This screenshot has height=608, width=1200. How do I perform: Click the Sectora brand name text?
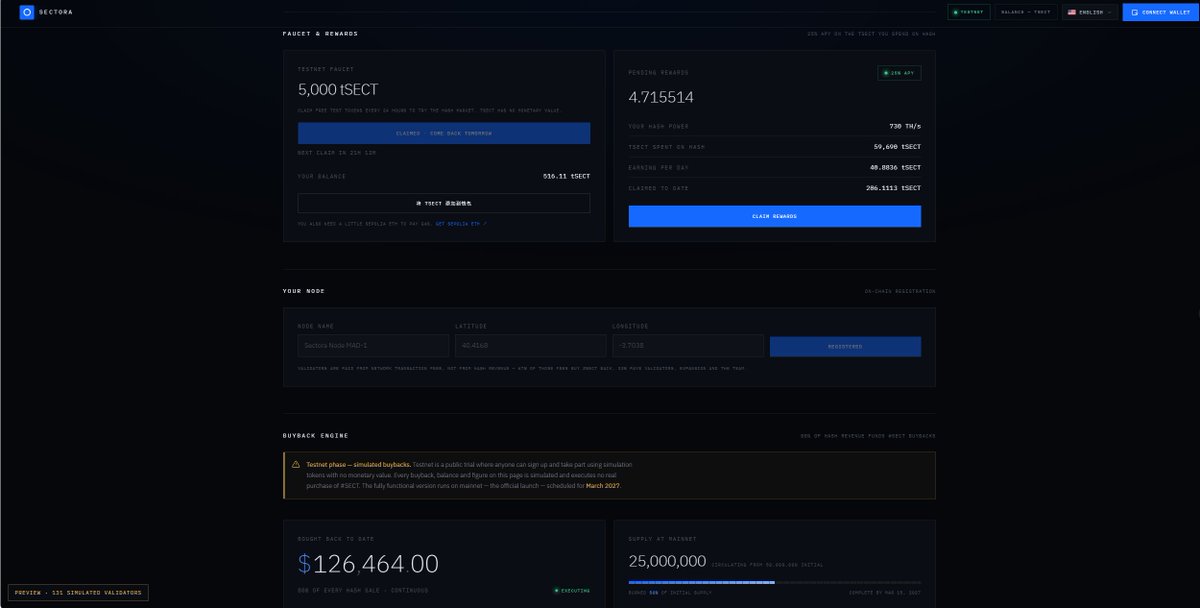55,12
